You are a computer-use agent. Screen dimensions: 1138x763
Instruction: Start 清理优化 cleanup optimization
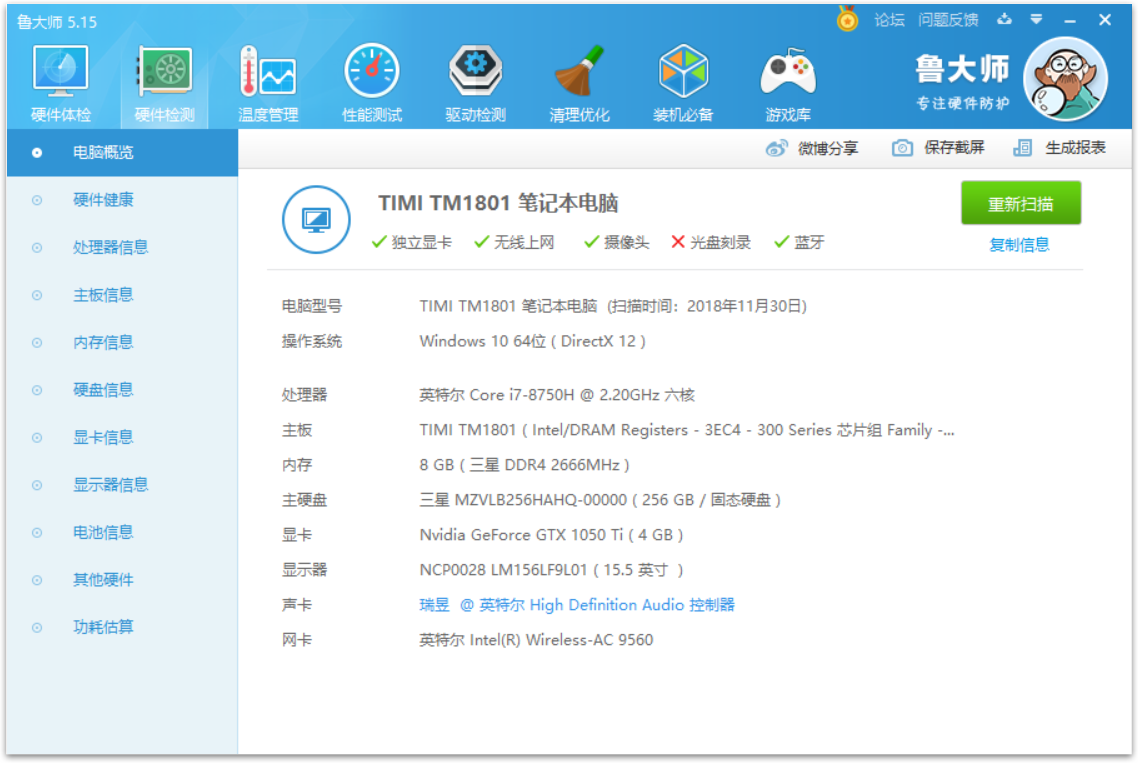click(578, 80)
